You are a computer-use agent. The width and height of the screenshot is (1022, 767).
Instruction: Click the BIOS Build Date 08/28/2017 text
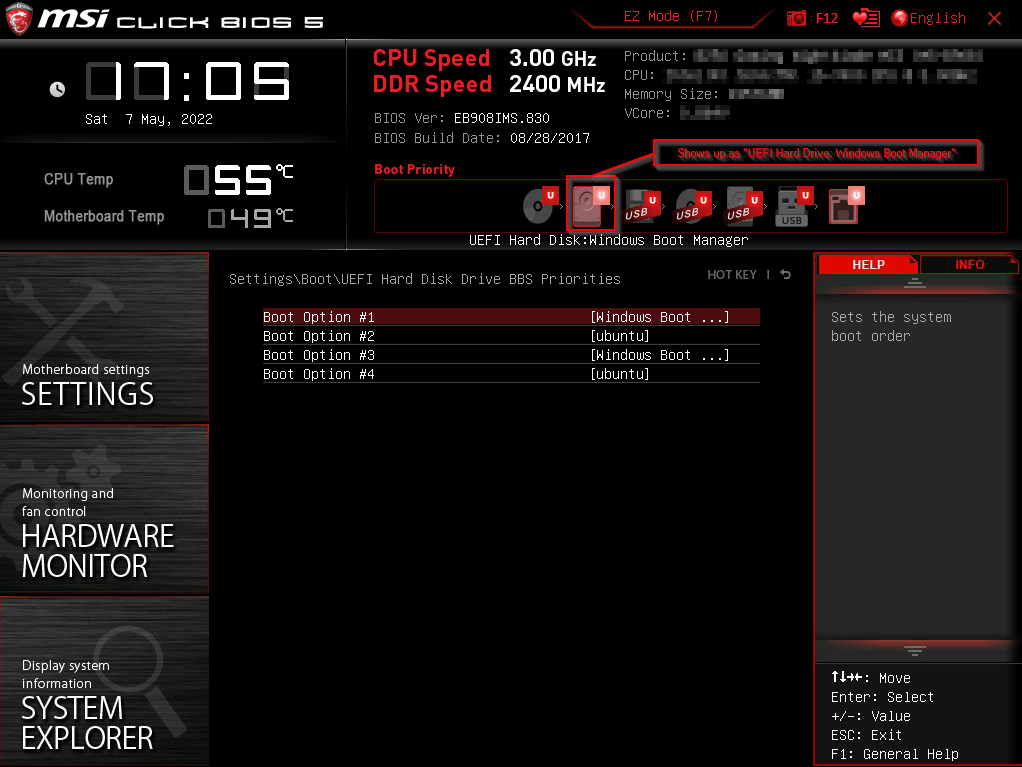(482, 138)
